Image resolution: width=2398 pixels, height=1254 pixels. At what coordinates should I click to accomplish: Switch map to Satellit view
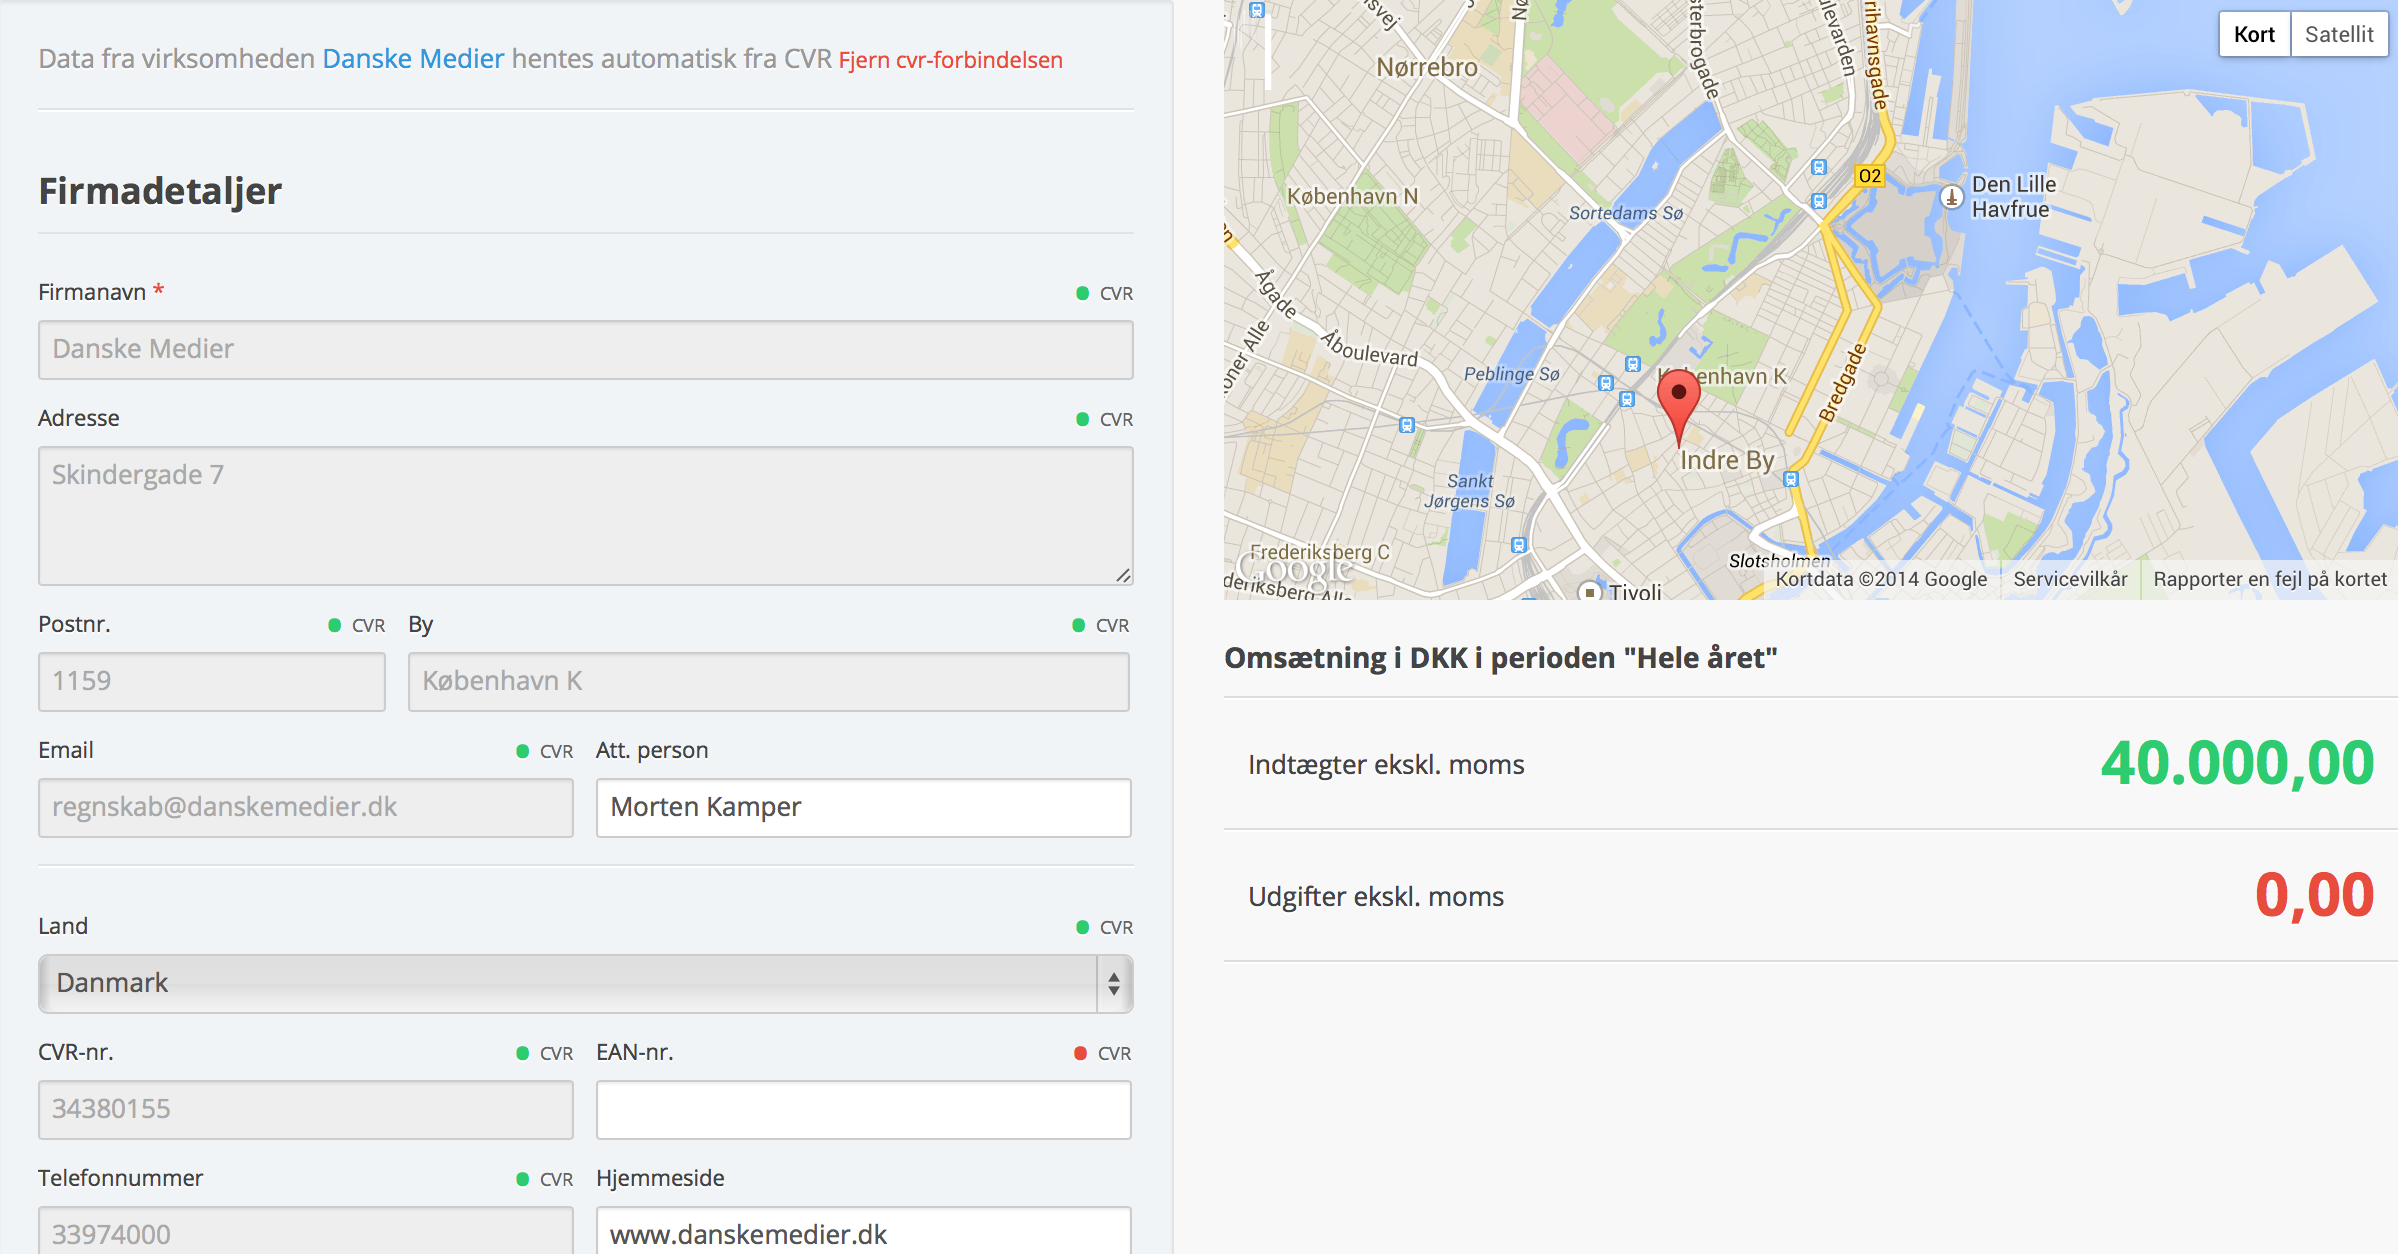click(x=2338, y=34)
